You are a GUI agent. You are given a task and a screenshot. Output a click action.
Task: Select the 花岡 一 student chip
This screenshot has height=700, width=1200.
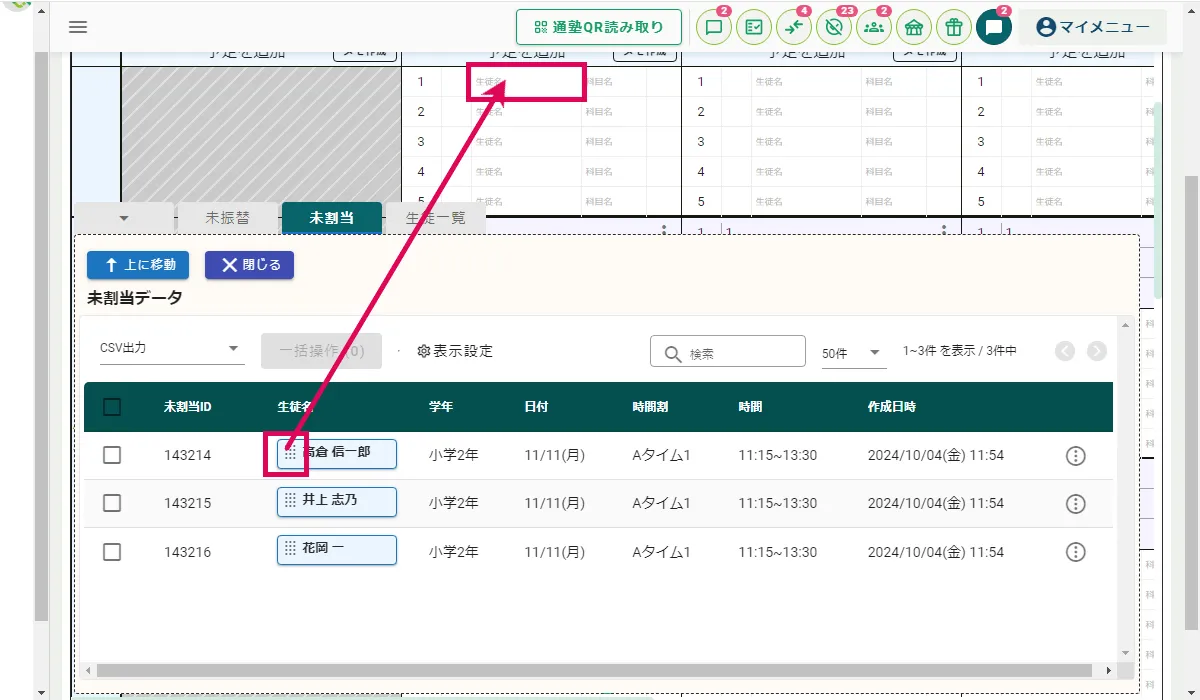tap(337, 549)
